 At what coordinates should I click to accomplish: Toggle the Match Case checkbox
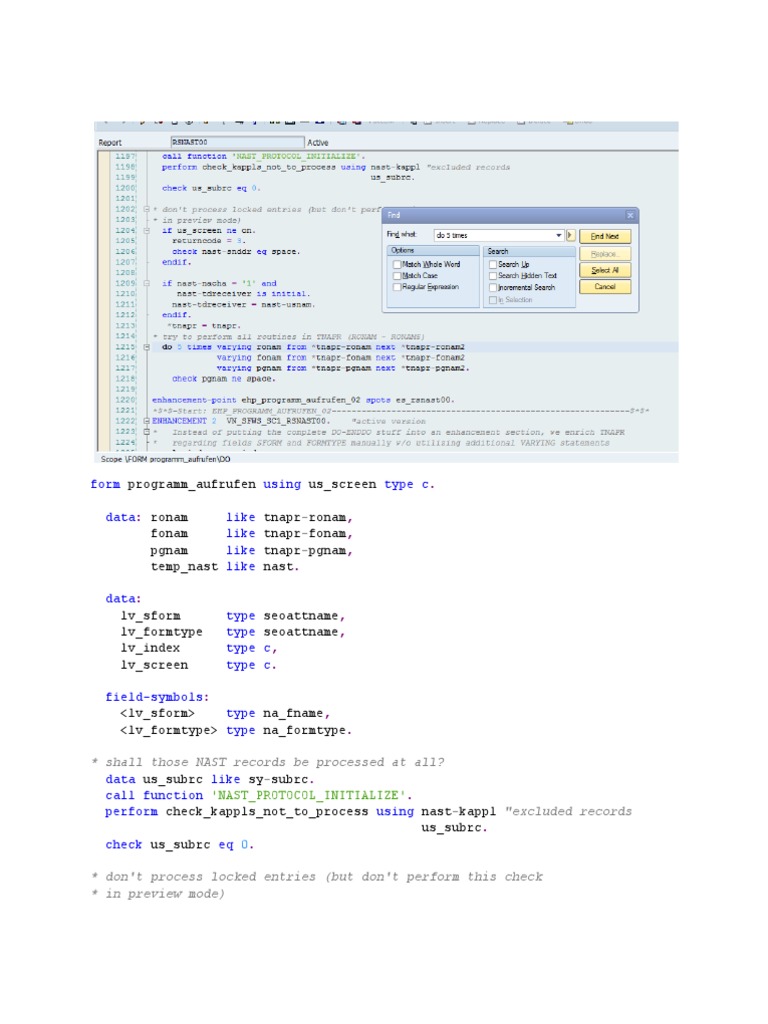[397, 276]
